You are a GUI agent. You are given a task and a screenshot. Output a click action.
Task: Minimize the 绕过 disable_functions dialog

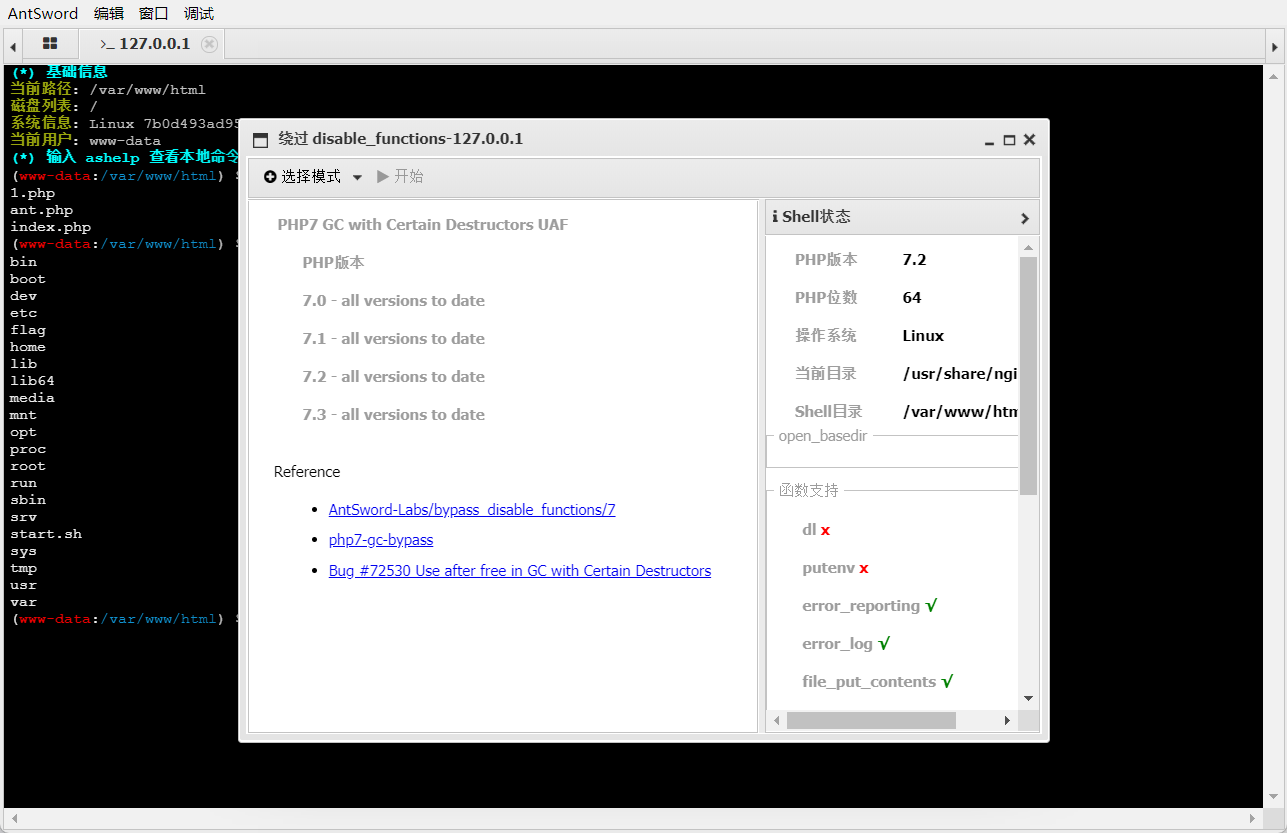tap(989, 140)
